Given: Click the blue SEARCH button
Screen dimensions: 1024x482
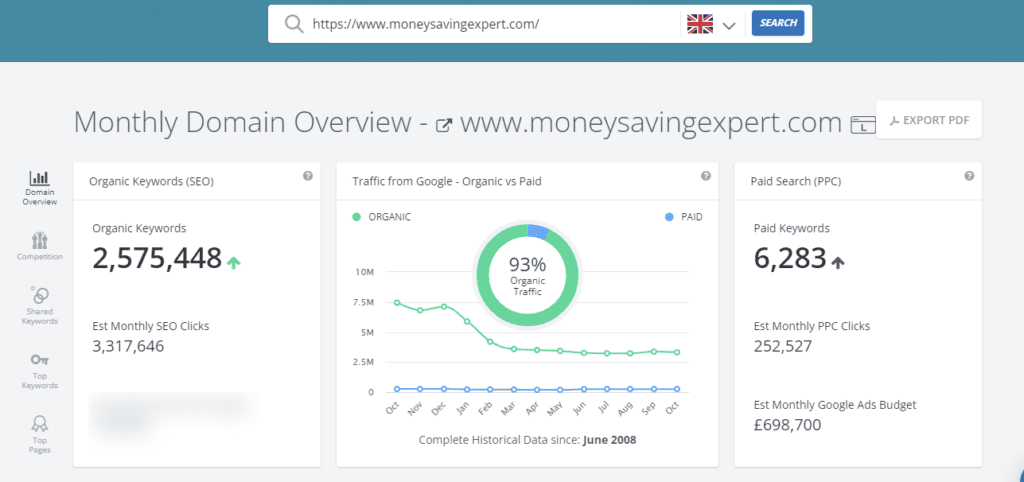Looking at the screenshot, I should [777, 23].
